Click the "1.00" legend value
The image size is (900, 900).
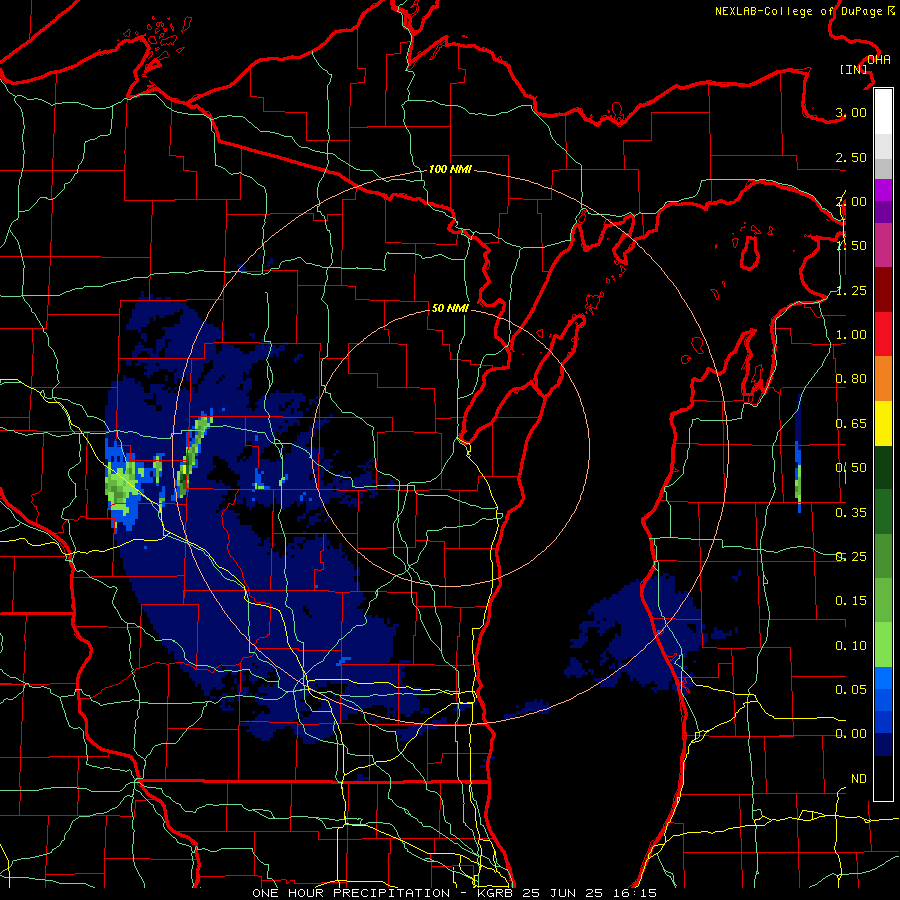(851, 335)
